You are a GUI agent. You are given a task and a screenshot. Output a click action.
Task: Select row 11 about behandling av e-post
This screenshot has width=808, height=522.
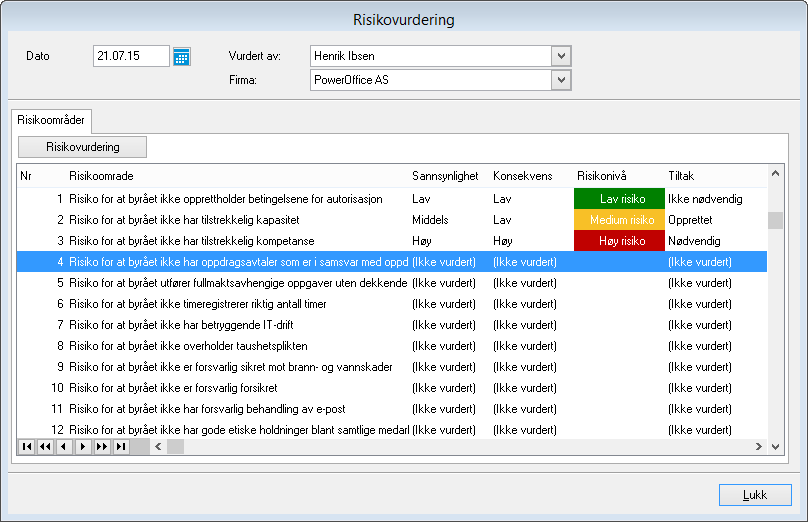click(392, 409)
